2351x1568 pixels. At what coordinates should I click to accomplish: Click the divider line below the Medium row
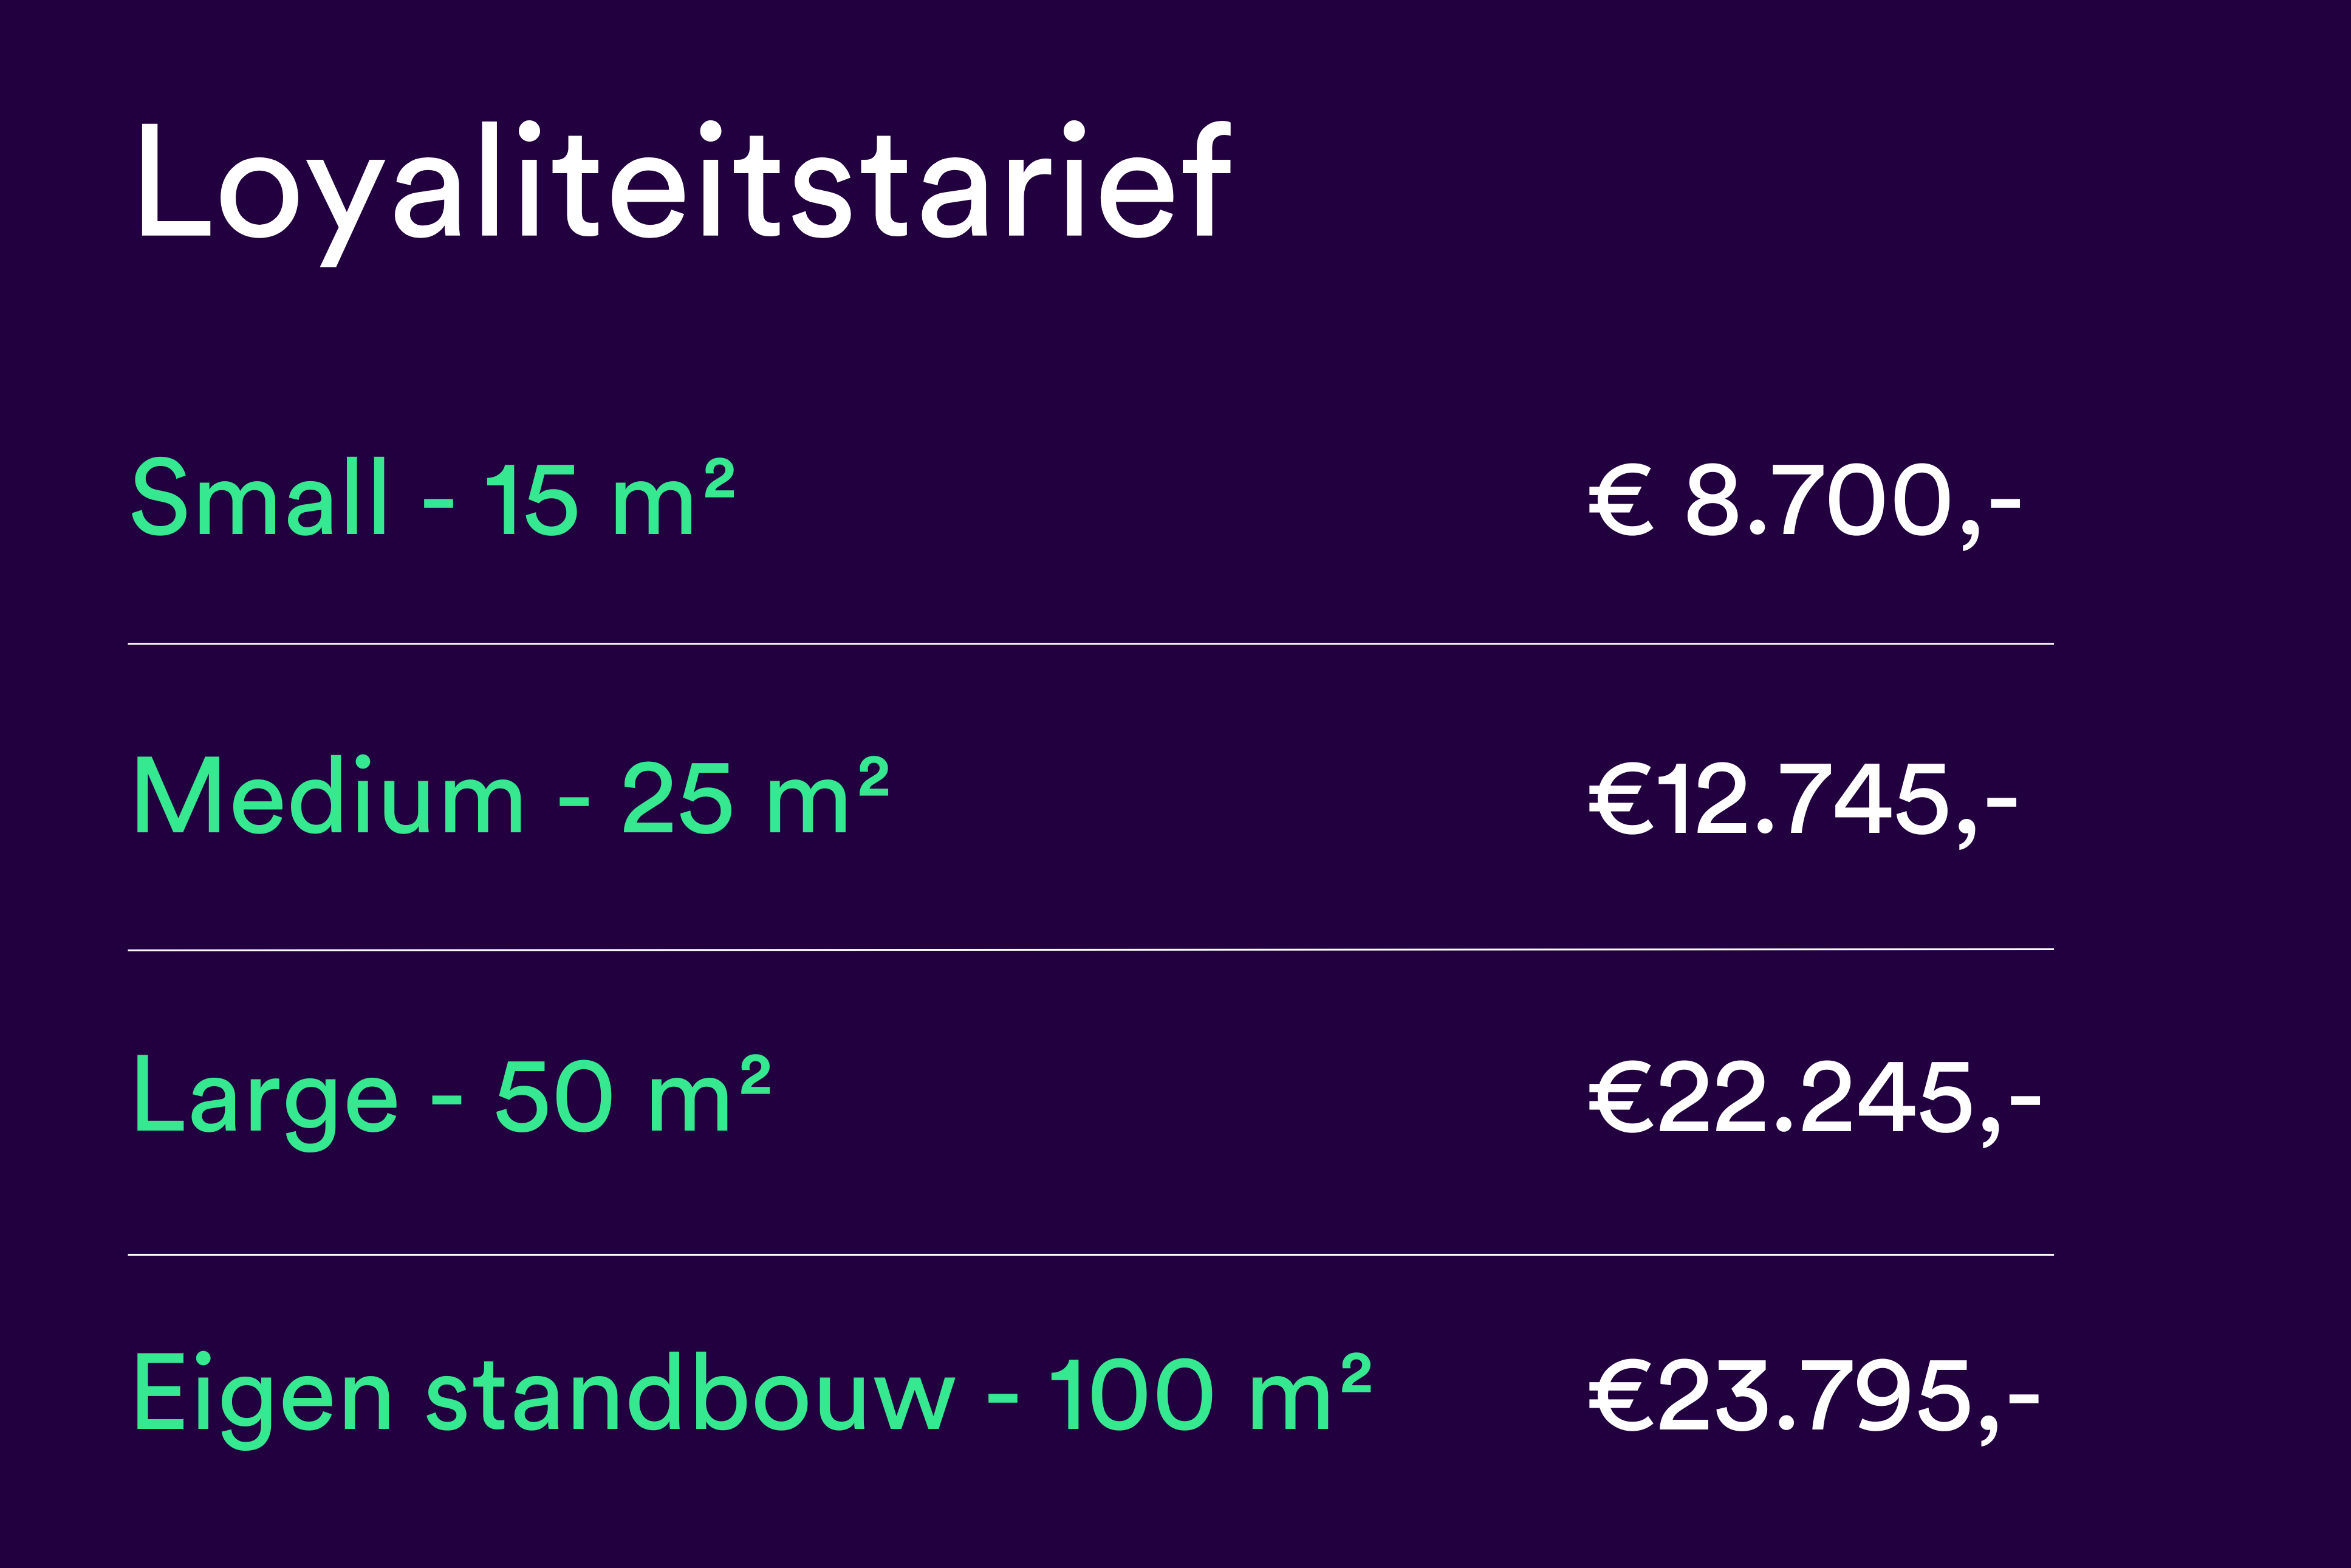1090,950
